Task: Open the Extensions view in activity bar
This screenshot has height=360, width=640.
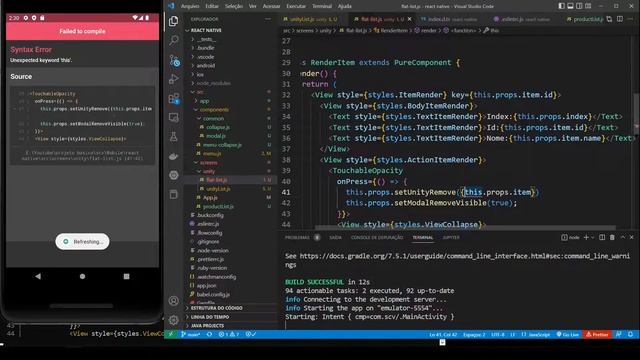Action: pyautogui.click(x=173, y=98)
